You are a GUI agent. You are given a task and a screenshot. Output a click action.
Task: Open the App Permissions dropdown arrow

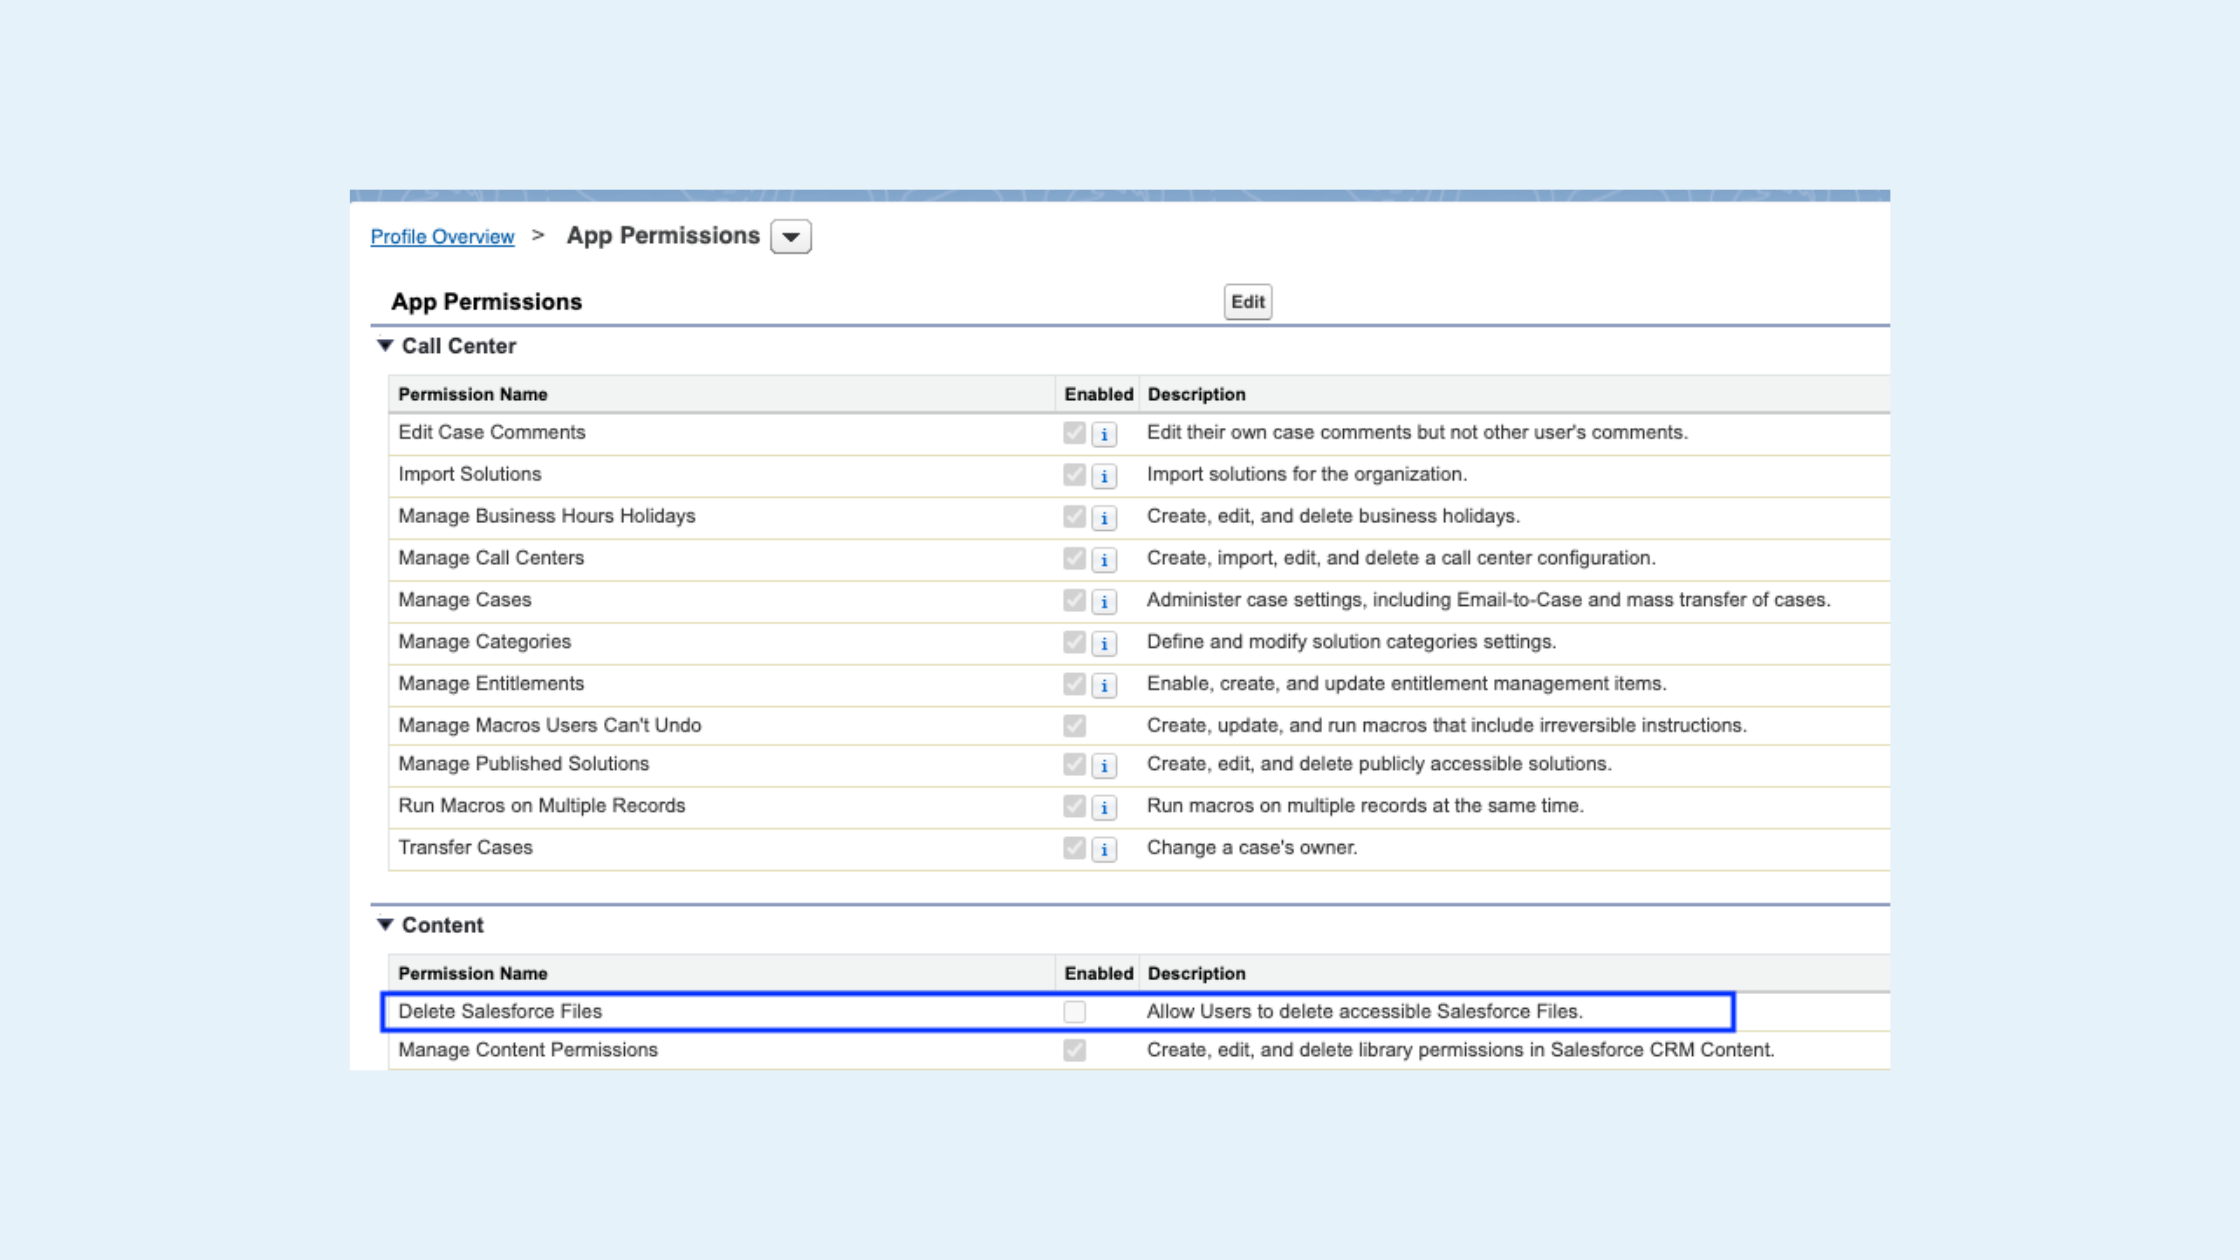(791, 236)
